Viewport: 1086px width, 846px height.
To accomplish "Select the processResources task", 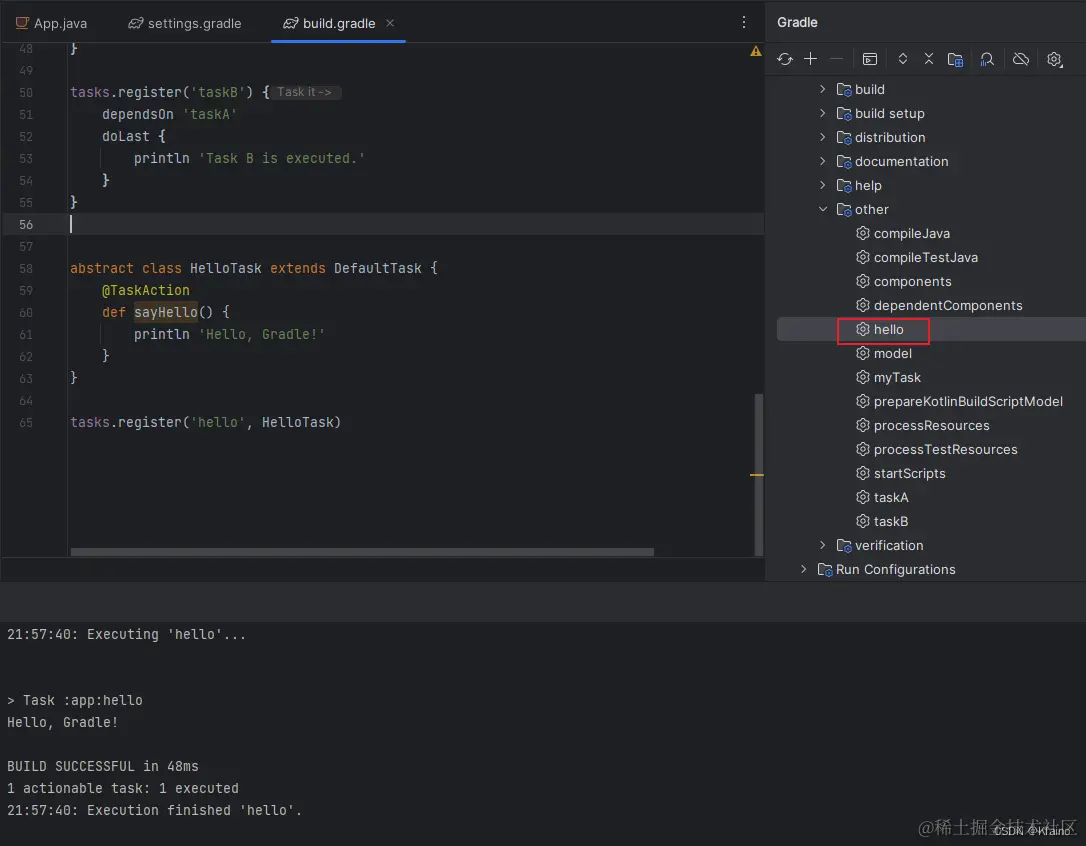I will pyautogui.click(x=931, y=425).
